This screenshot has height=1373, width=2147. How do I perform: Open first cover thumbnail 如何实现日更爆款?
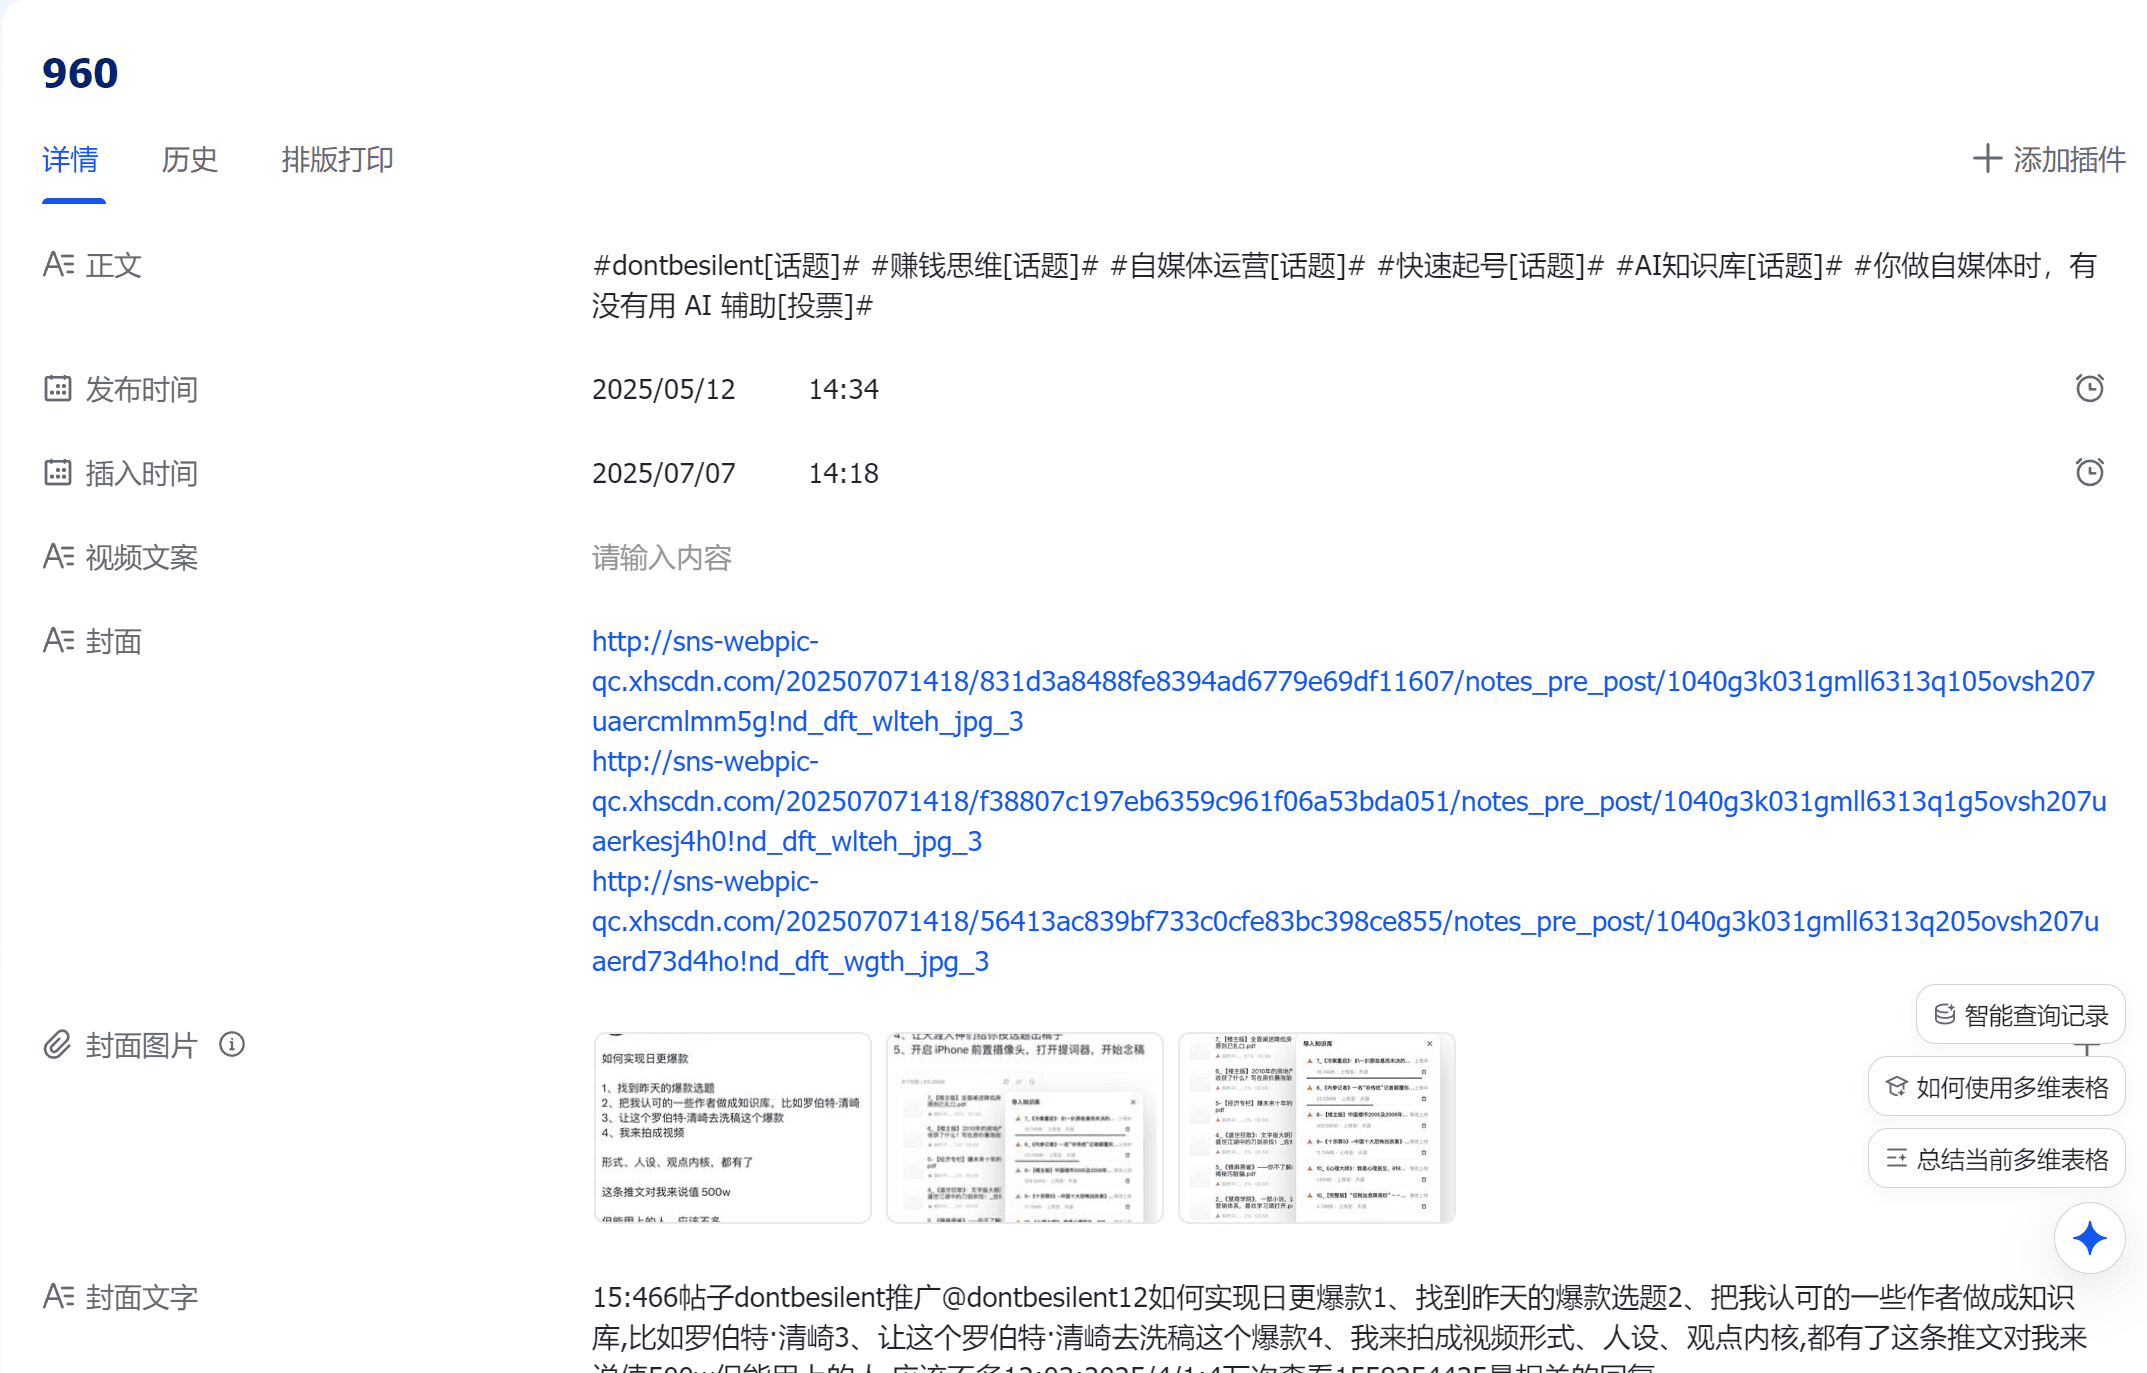(732, 1127)
